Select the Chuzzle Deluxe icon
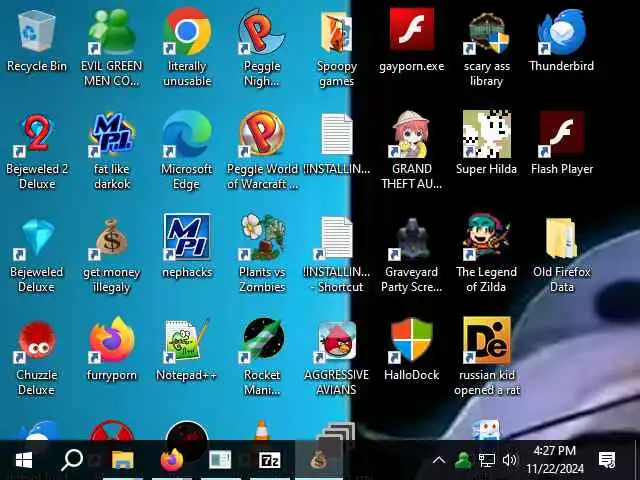640x480 pixels. point(36,341)
